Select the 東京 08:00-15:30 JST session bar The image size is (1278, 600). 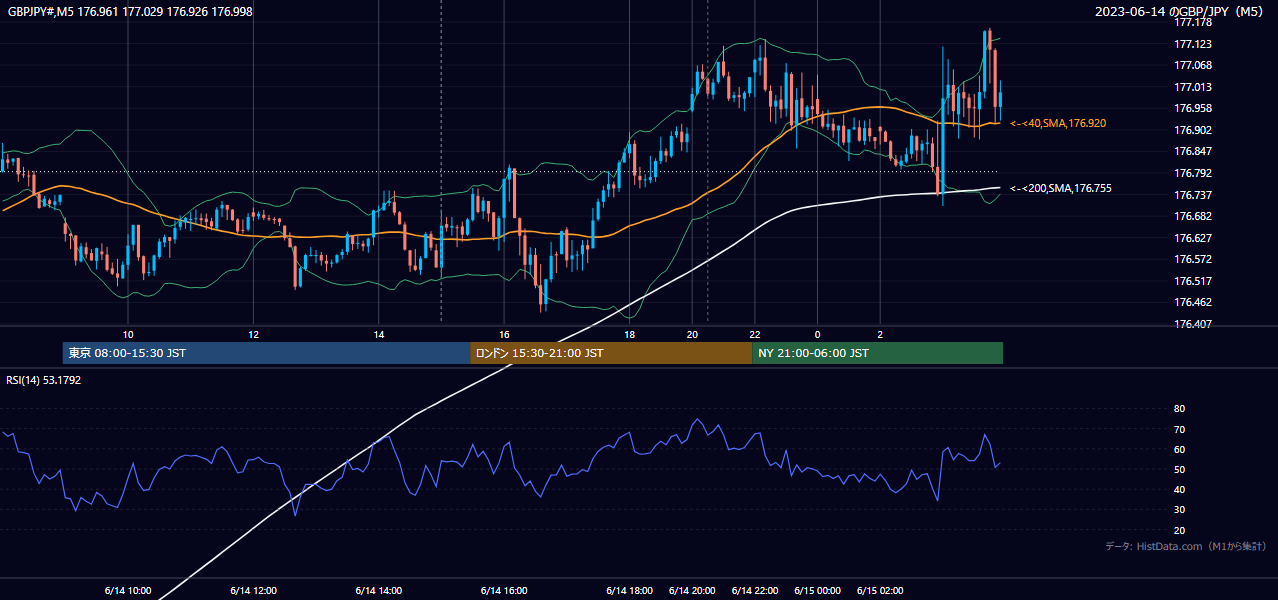266,353
